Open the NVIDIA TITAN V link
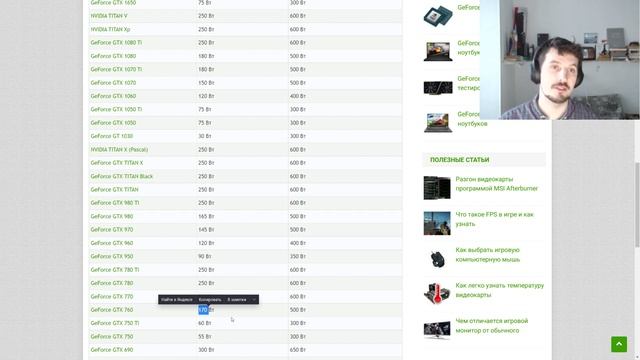This screenshot has height=360, width=640. (109, 16)
